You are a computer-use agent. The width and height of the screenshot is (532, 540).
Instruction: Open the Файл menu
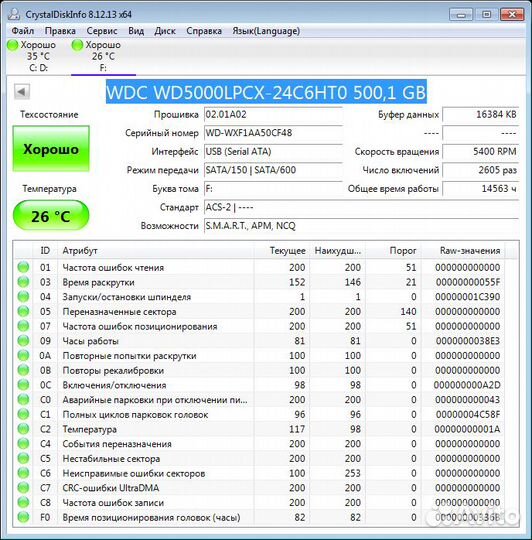pyautogui.click(x=23, y=31)
